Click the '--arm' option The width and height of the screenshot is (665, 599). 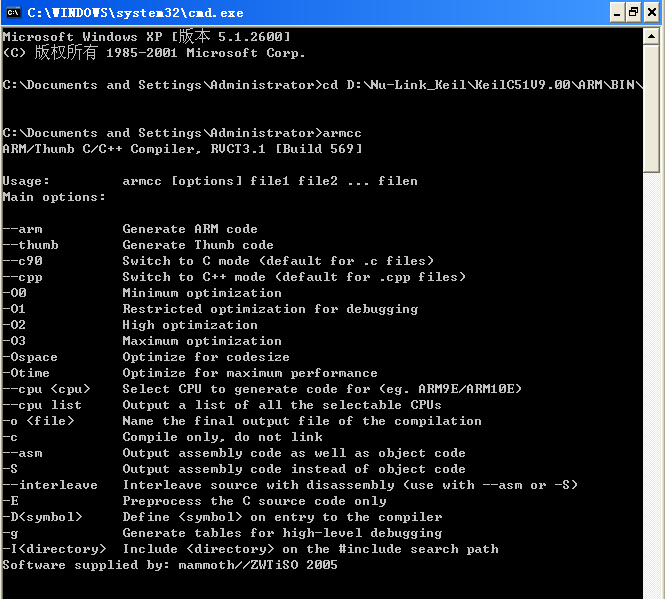pyautogui.click(x=22, y=229)
